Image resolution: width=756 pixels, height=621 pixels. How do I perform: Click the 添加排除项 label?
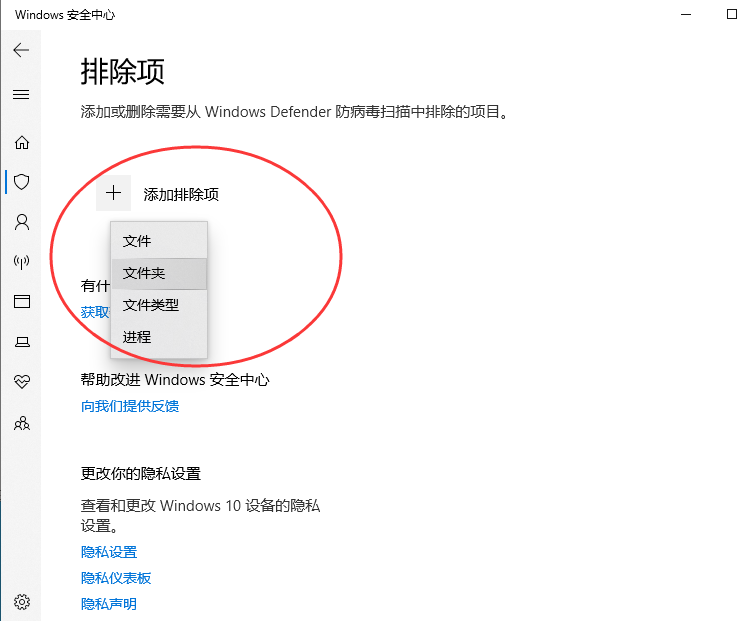click(181, 195)
